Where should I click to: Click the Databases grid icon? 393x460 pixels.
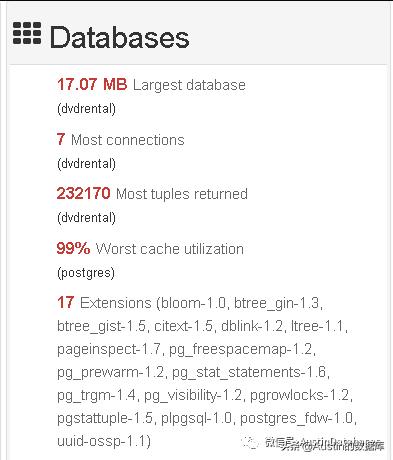[27, 33]
